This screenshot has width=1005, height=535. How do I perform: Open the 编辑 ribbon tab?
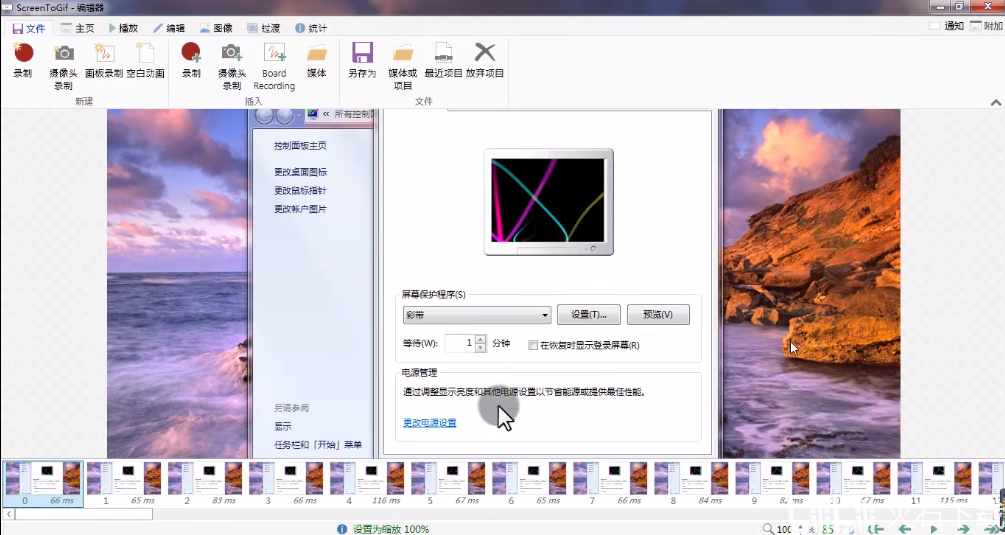pyautogui.click(x=169, y=28)
